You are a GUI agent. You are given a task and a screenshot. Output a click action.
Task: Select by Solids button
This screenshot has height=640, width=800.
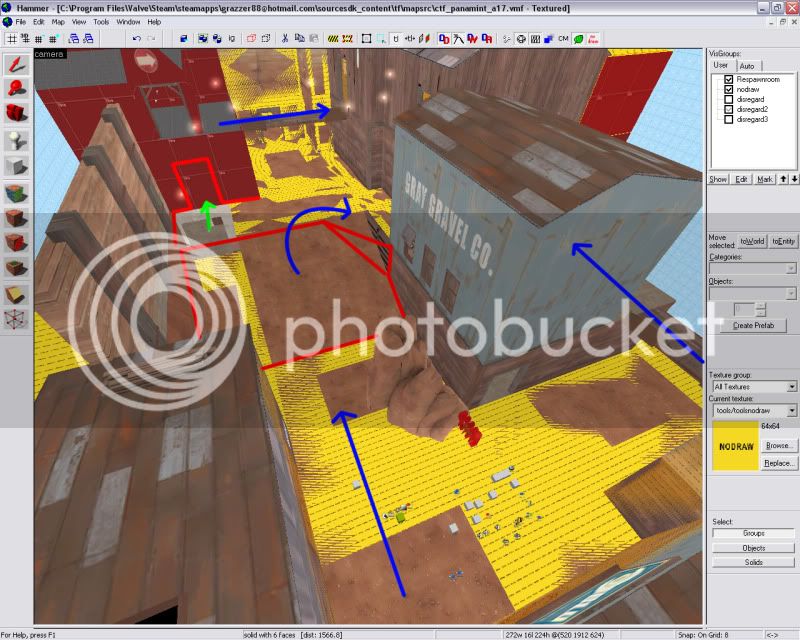coord(754,562)
